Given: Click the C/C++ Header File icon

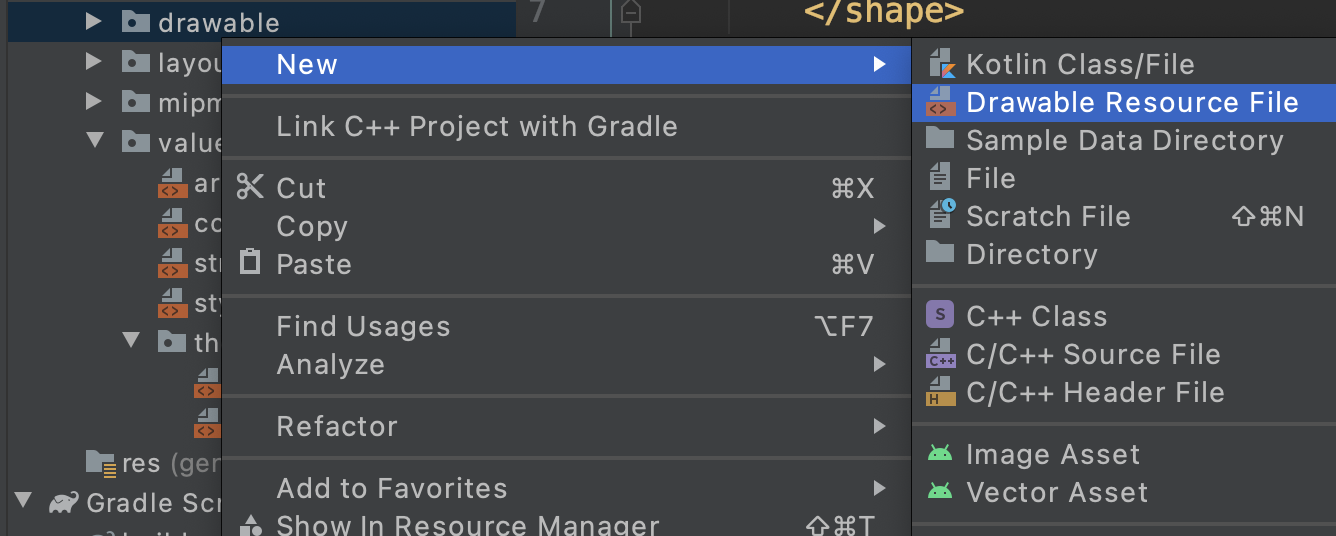Looking at the screenshot, I should tap(941, 392).
